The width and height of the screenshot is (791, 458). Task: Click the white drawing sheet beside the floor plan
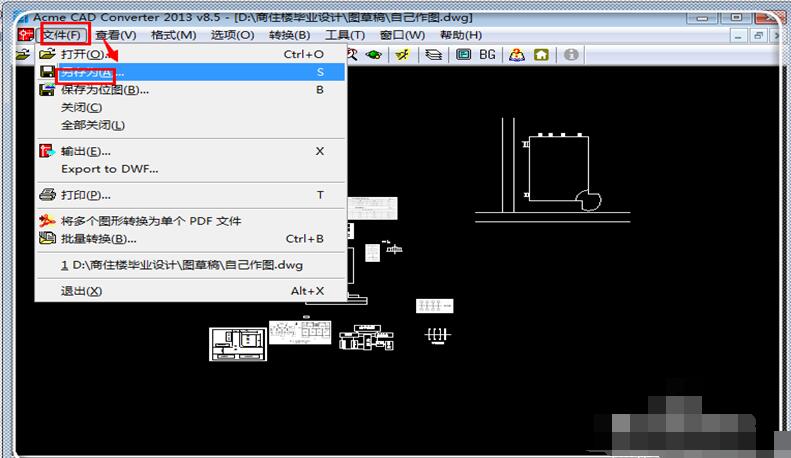coord(300,332)
